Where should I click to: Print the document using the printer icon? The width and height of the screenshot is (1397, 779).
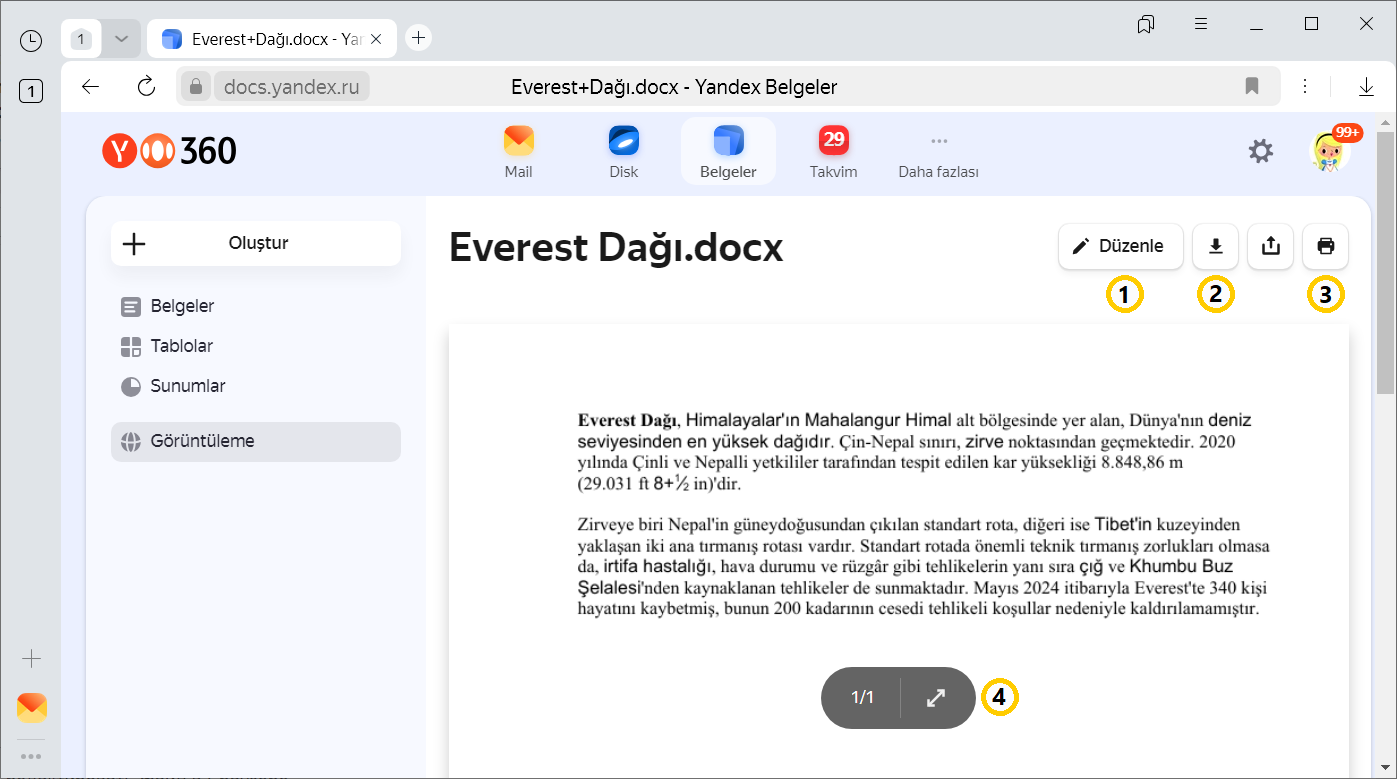coord(1326,246)
